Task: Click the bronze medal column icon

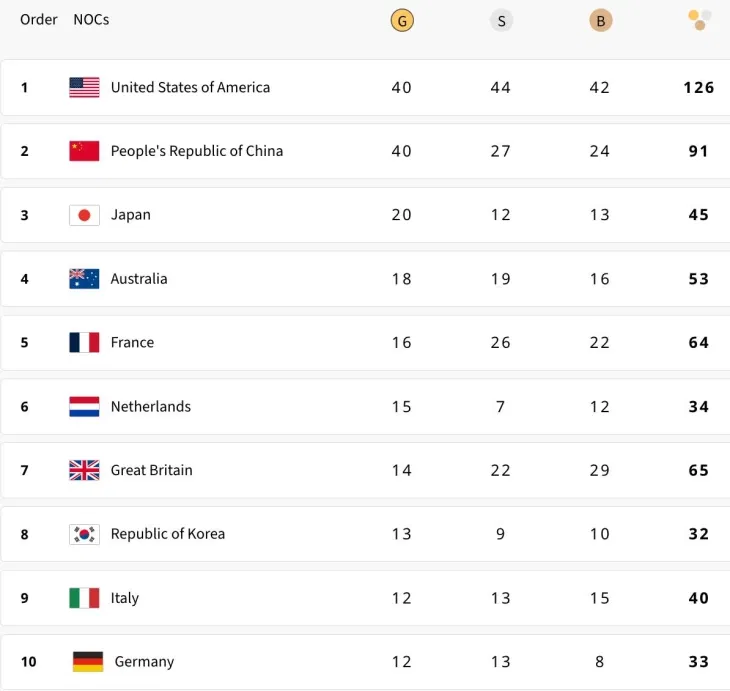Action: 600,21
